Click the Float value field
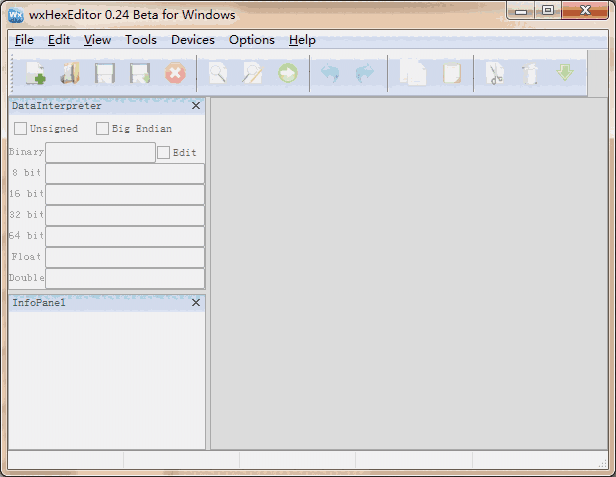 125,257
